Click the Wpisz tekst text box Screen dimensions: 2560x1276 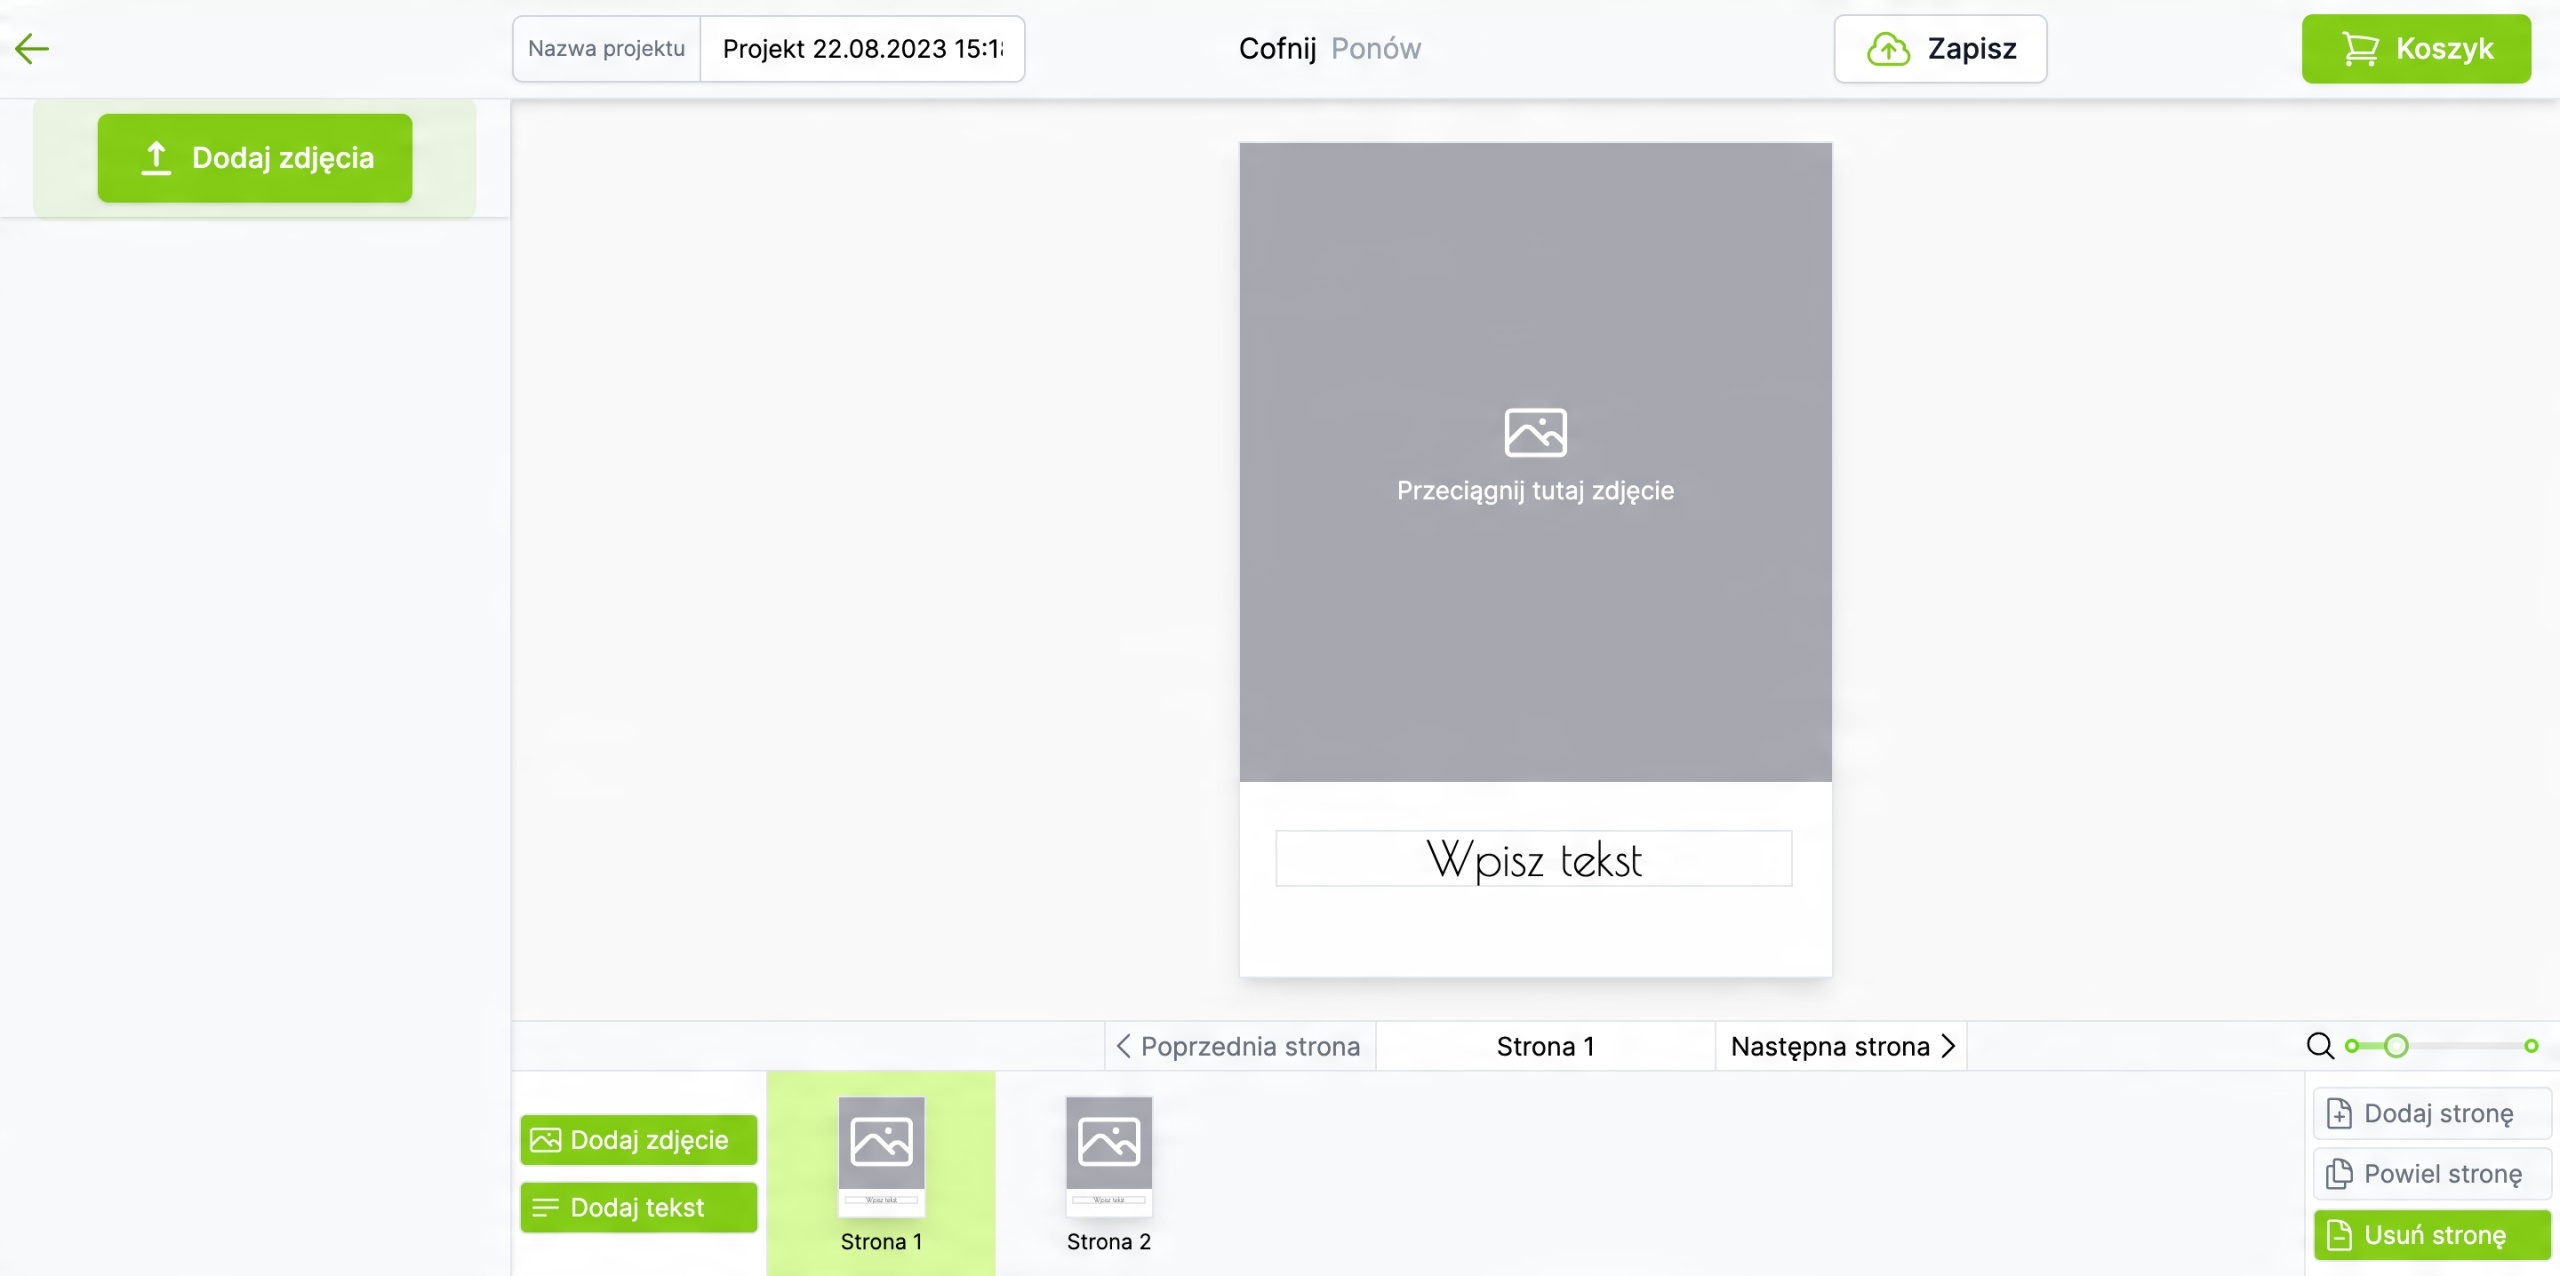pos(1533,859)
